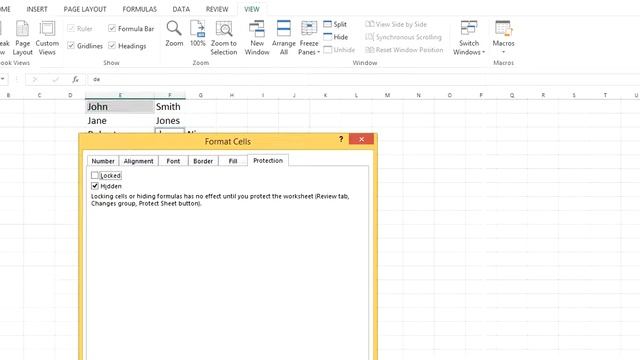Image resolution: width=640 pixels, height=360 pixels.
Task: Close the Format Cells dialog
Action: click(361, 139)
